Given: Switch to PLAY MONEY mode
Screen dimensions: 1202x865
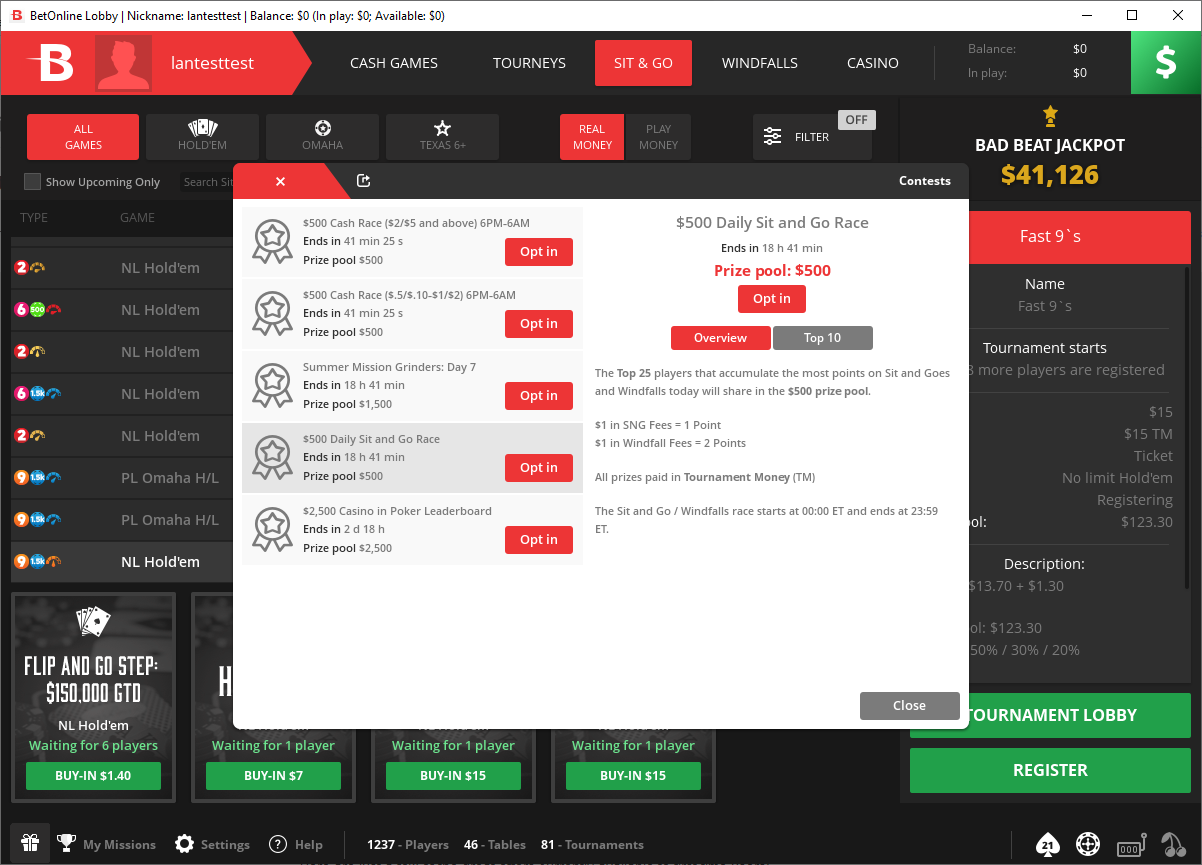Looking at the screenshot, I should [658, 137].
